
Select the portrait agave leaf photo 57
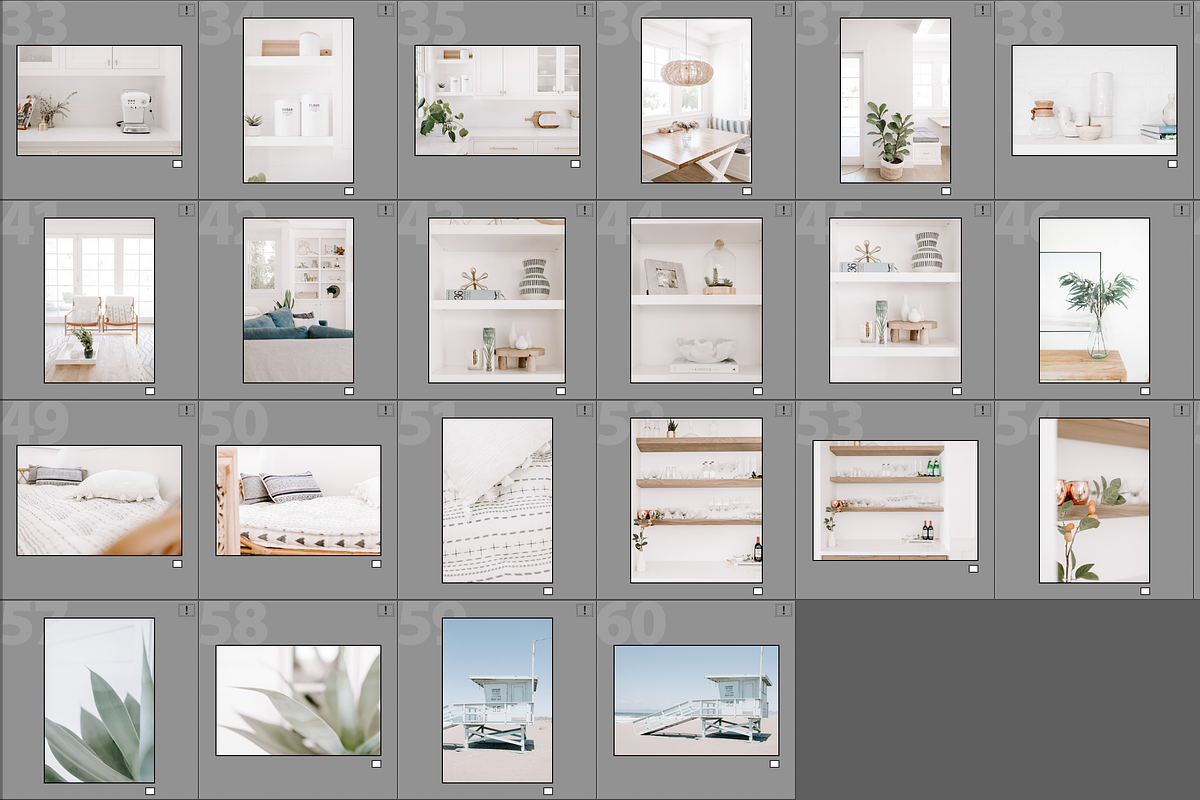click(x=99, y=700)
